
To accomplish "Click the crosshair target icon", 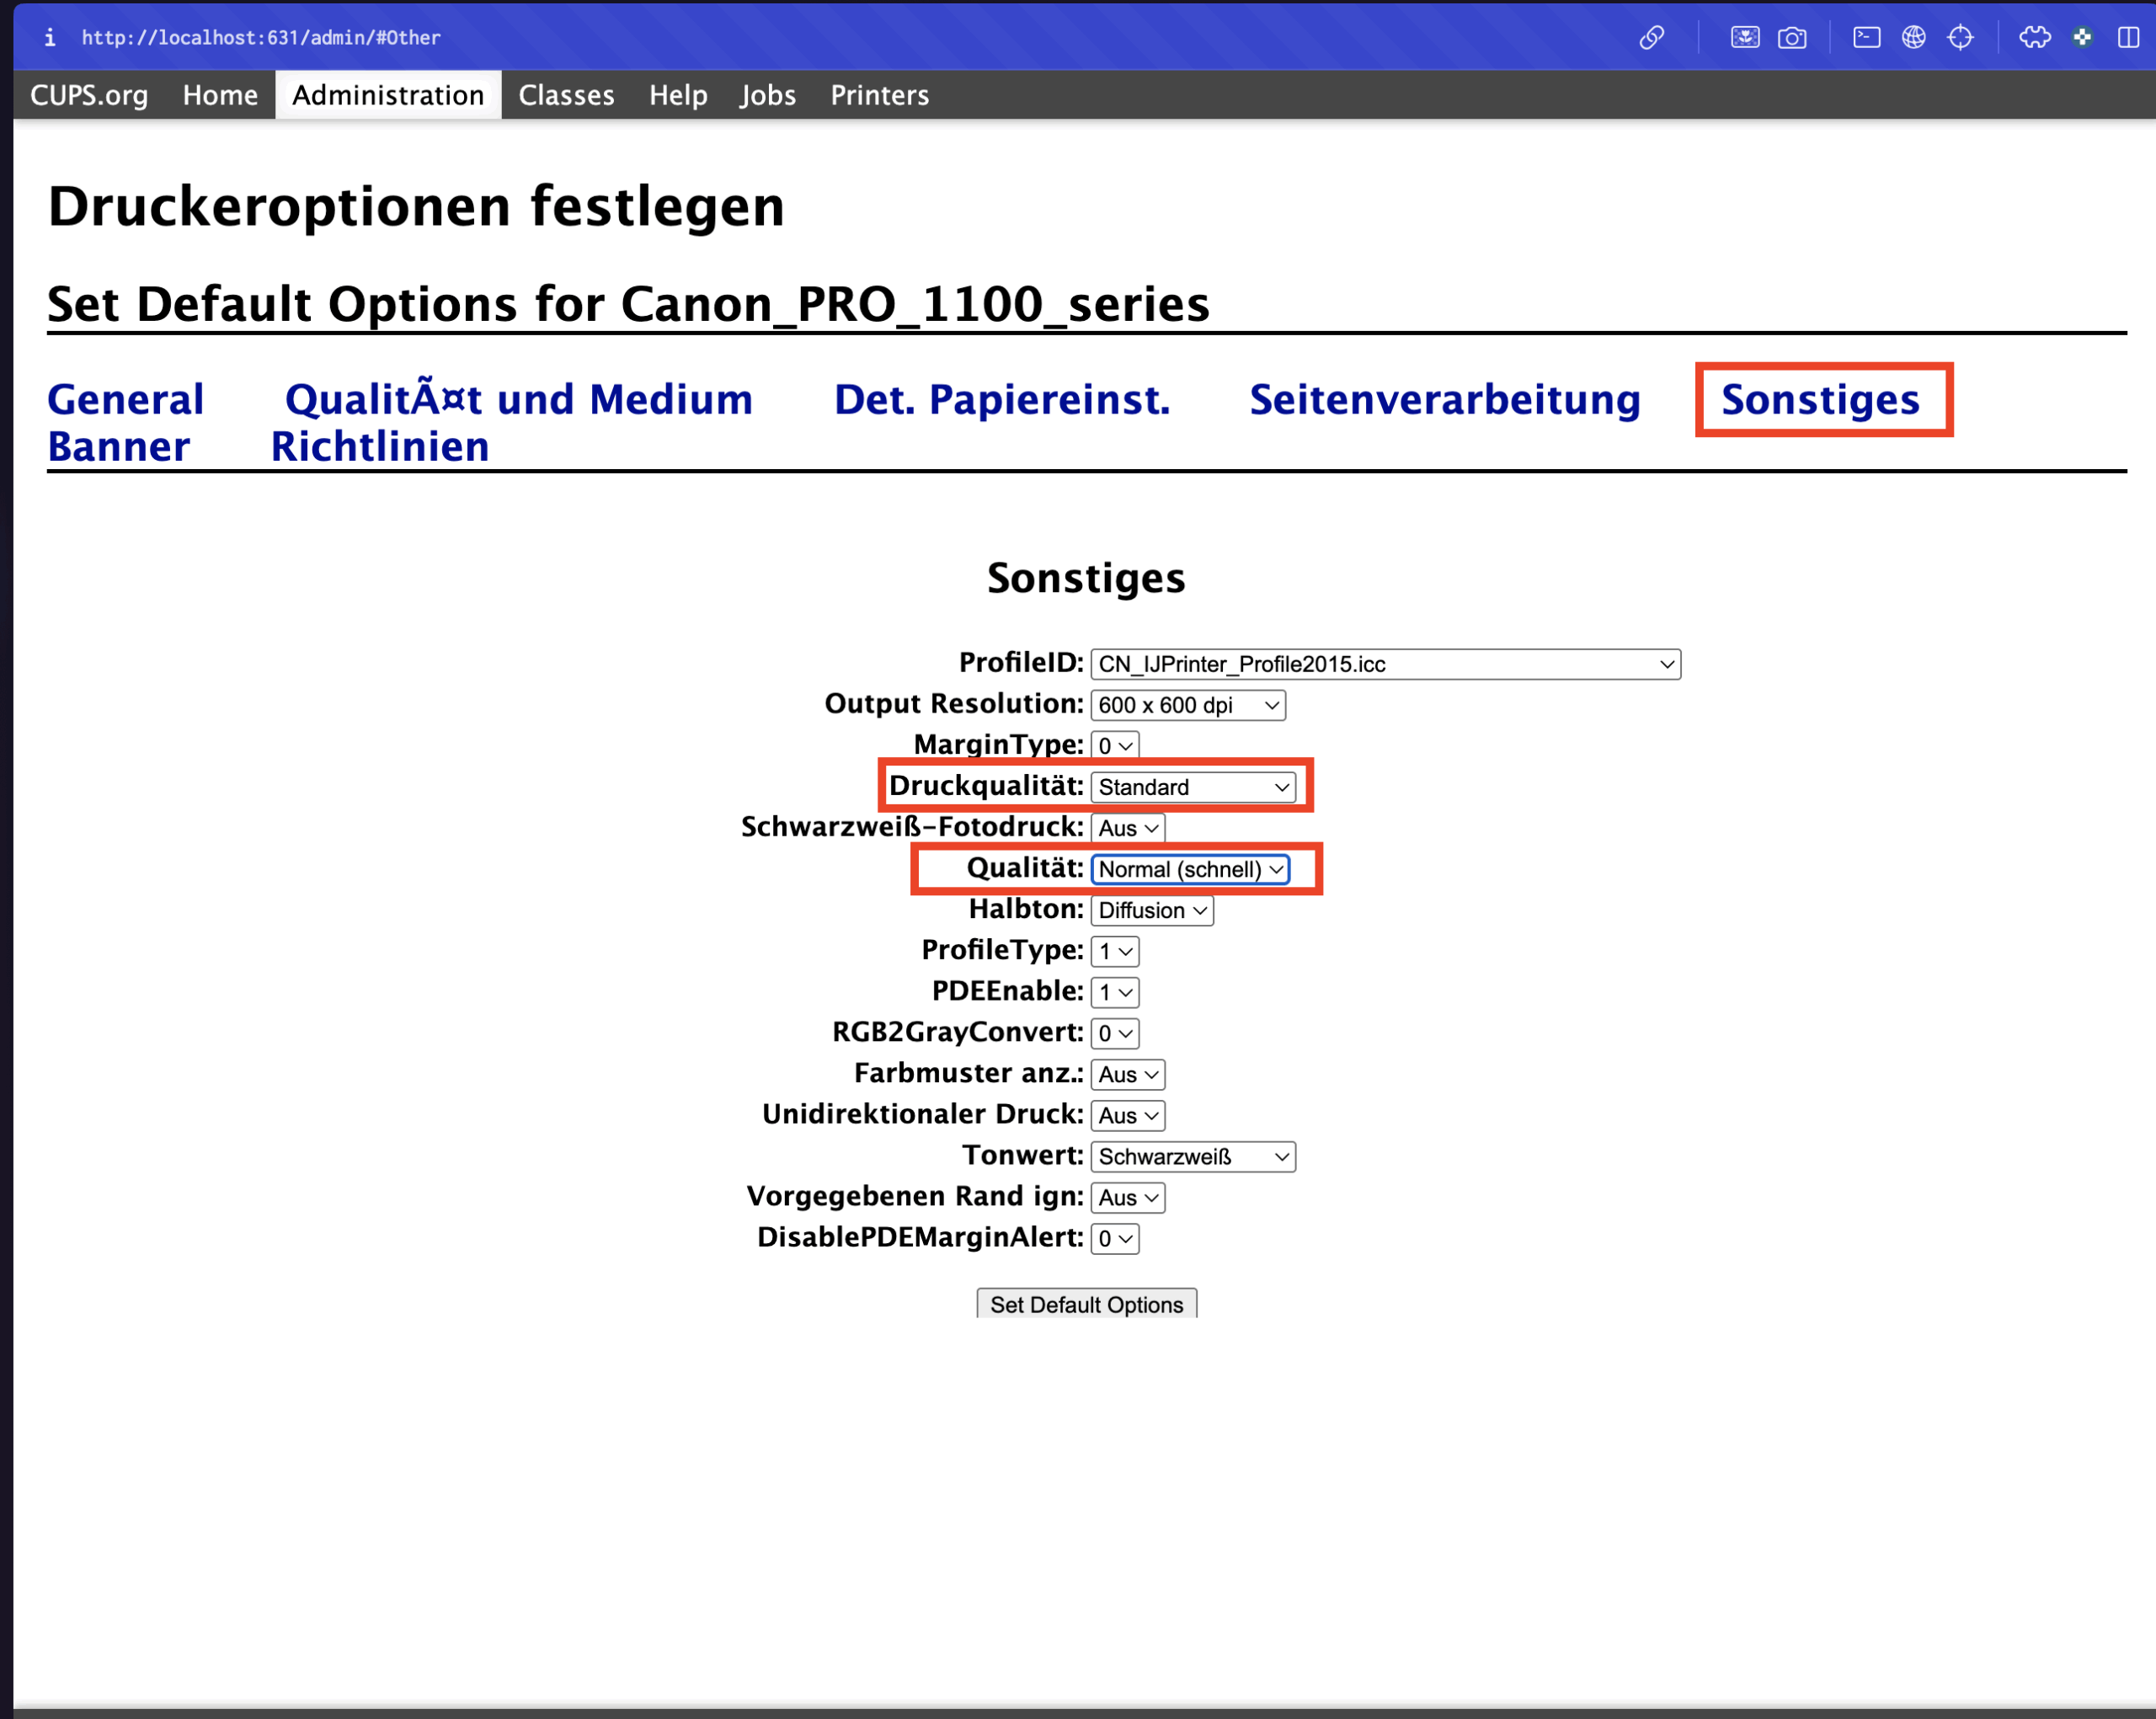I will 1960,37.
